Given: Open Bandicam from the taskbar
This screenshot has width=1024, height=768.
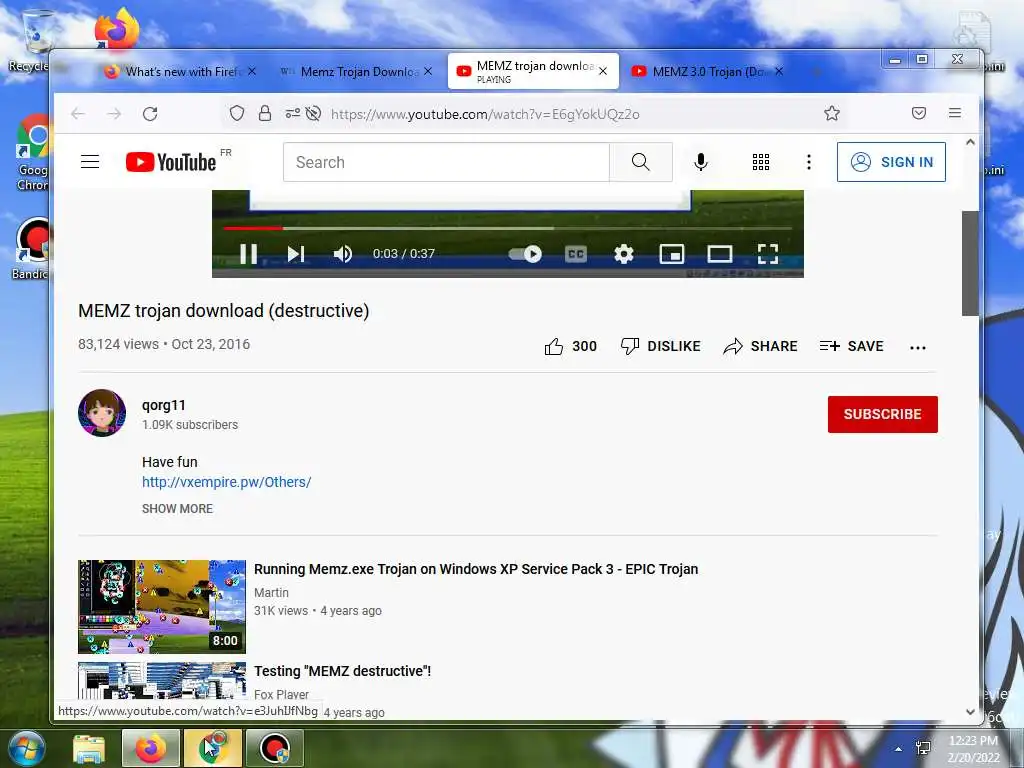Looking at the screenshot, I should coord(275,748).
